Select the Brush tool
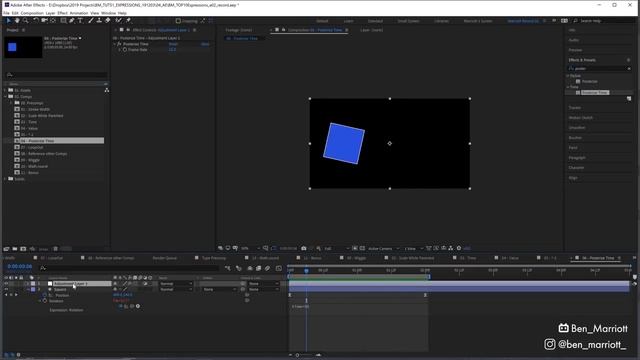Screen dimensions: 640x360 (x=91, y=20)
